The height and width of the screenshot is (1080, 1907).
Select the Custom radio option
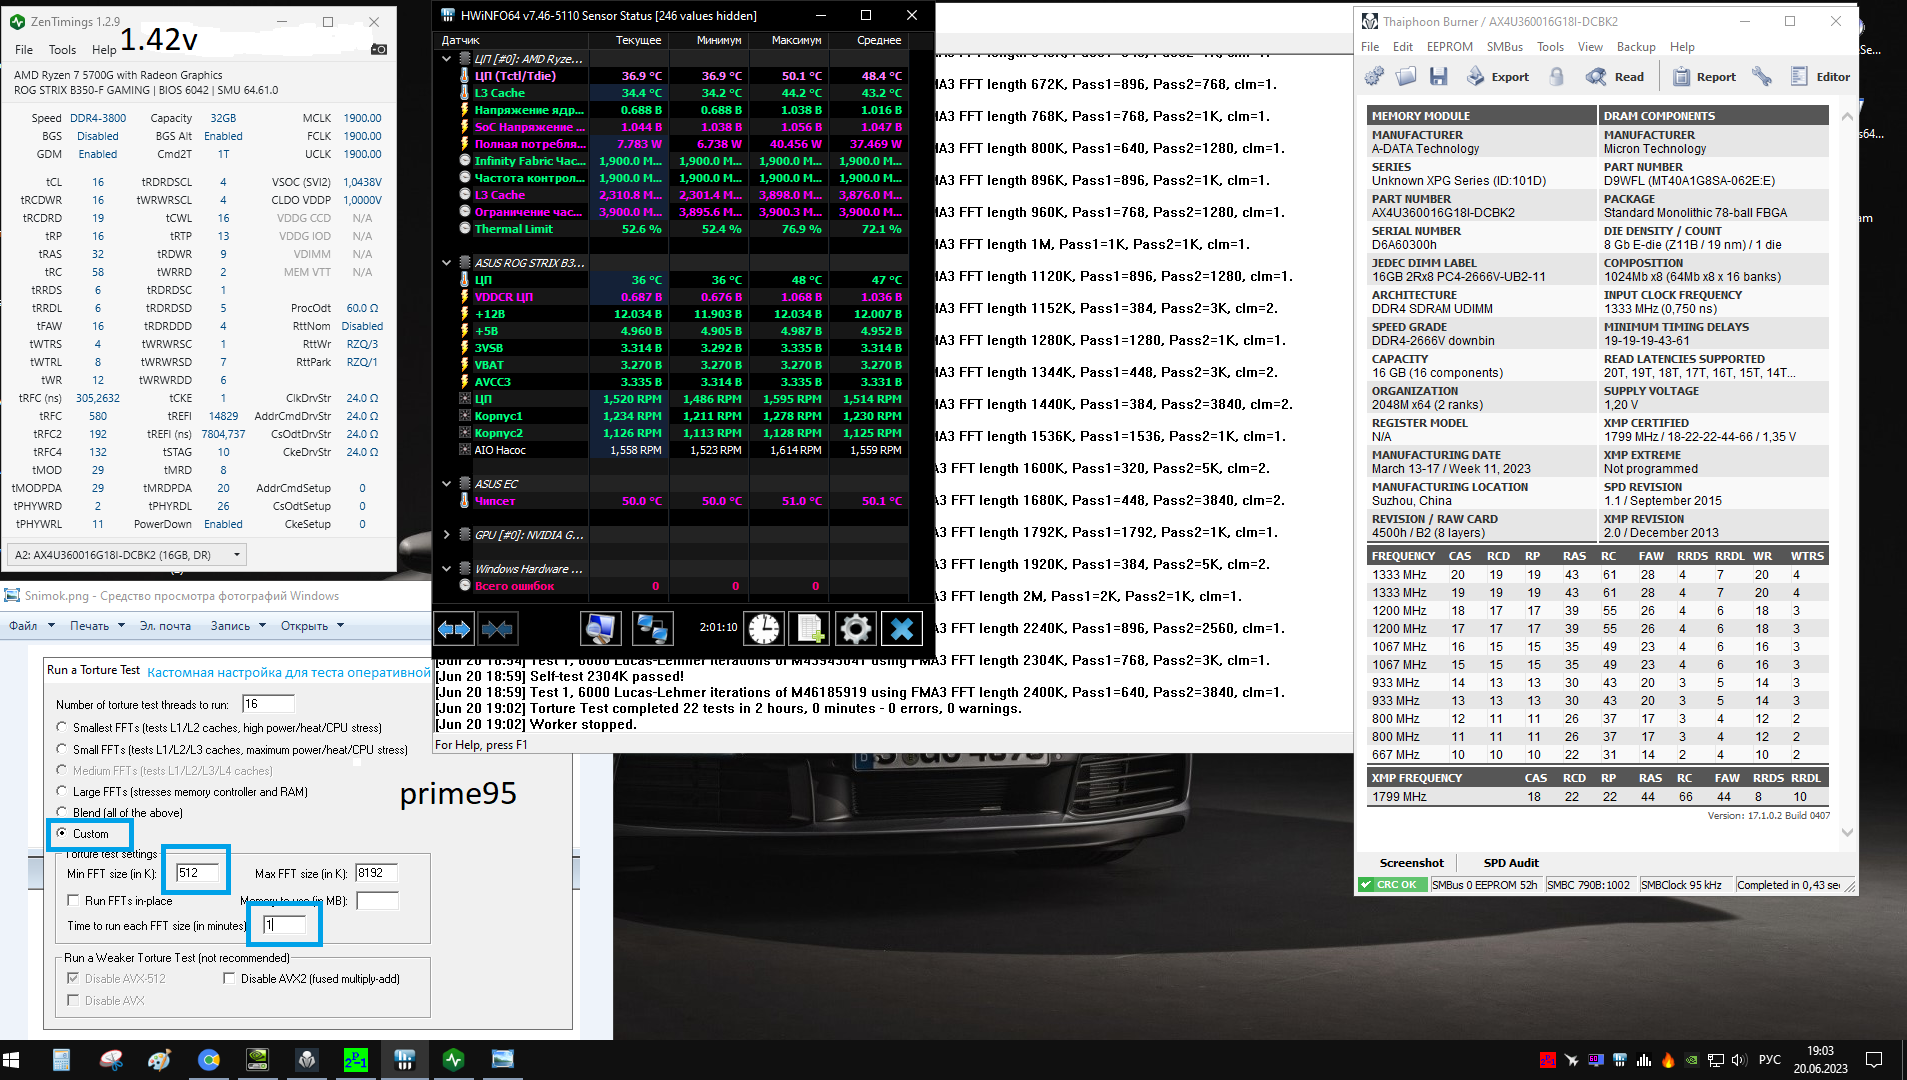click(62, 833)
